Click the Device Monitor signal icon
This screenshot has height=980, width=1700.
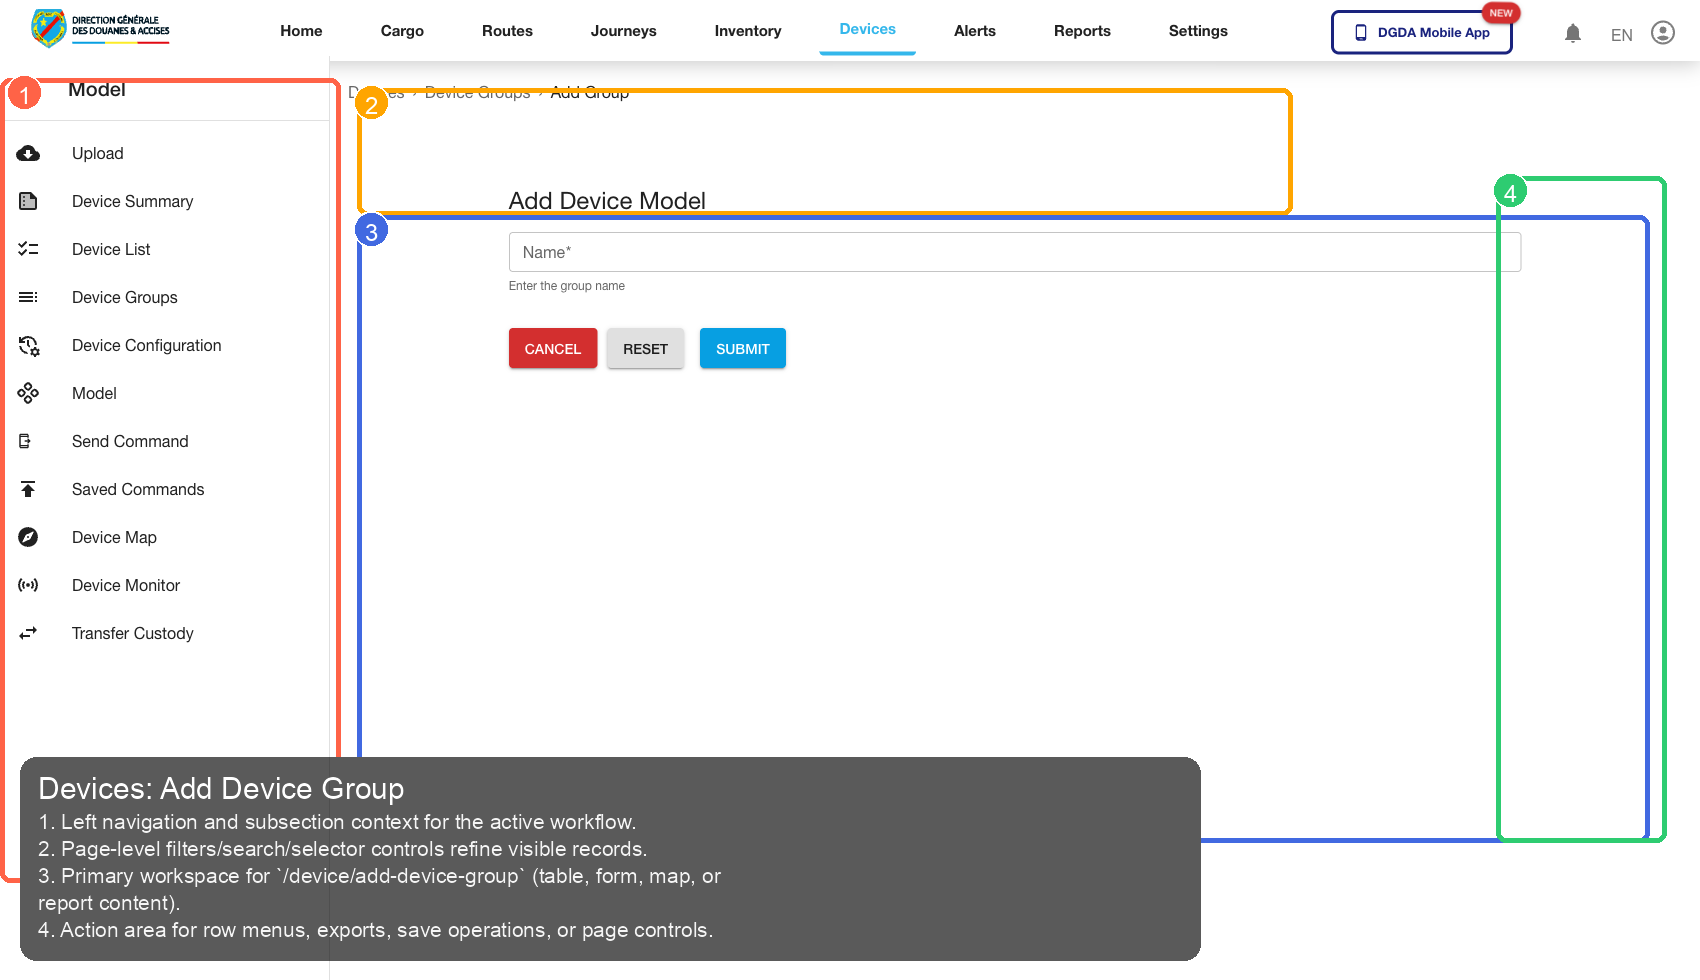tap(28, 585)
